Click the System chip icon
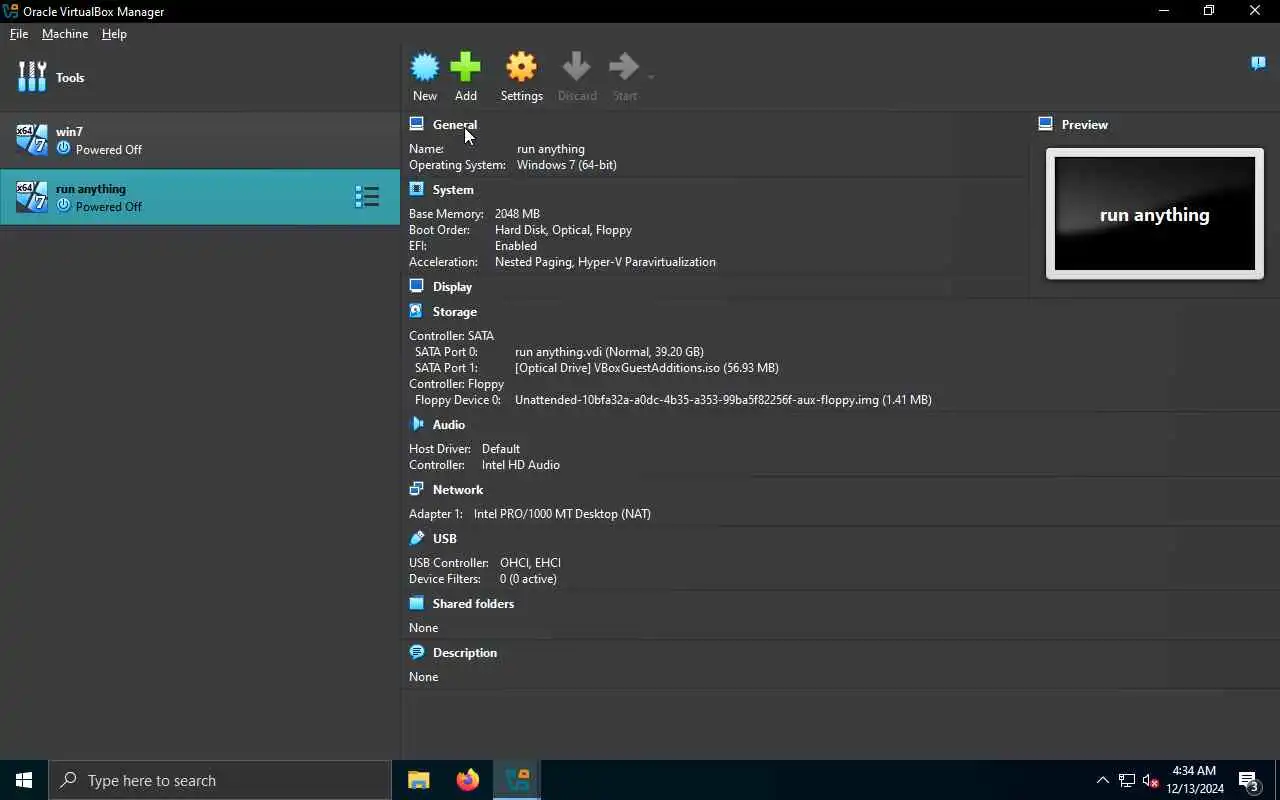The height and width of the screenshot is (800, 1280). (416, 189)
